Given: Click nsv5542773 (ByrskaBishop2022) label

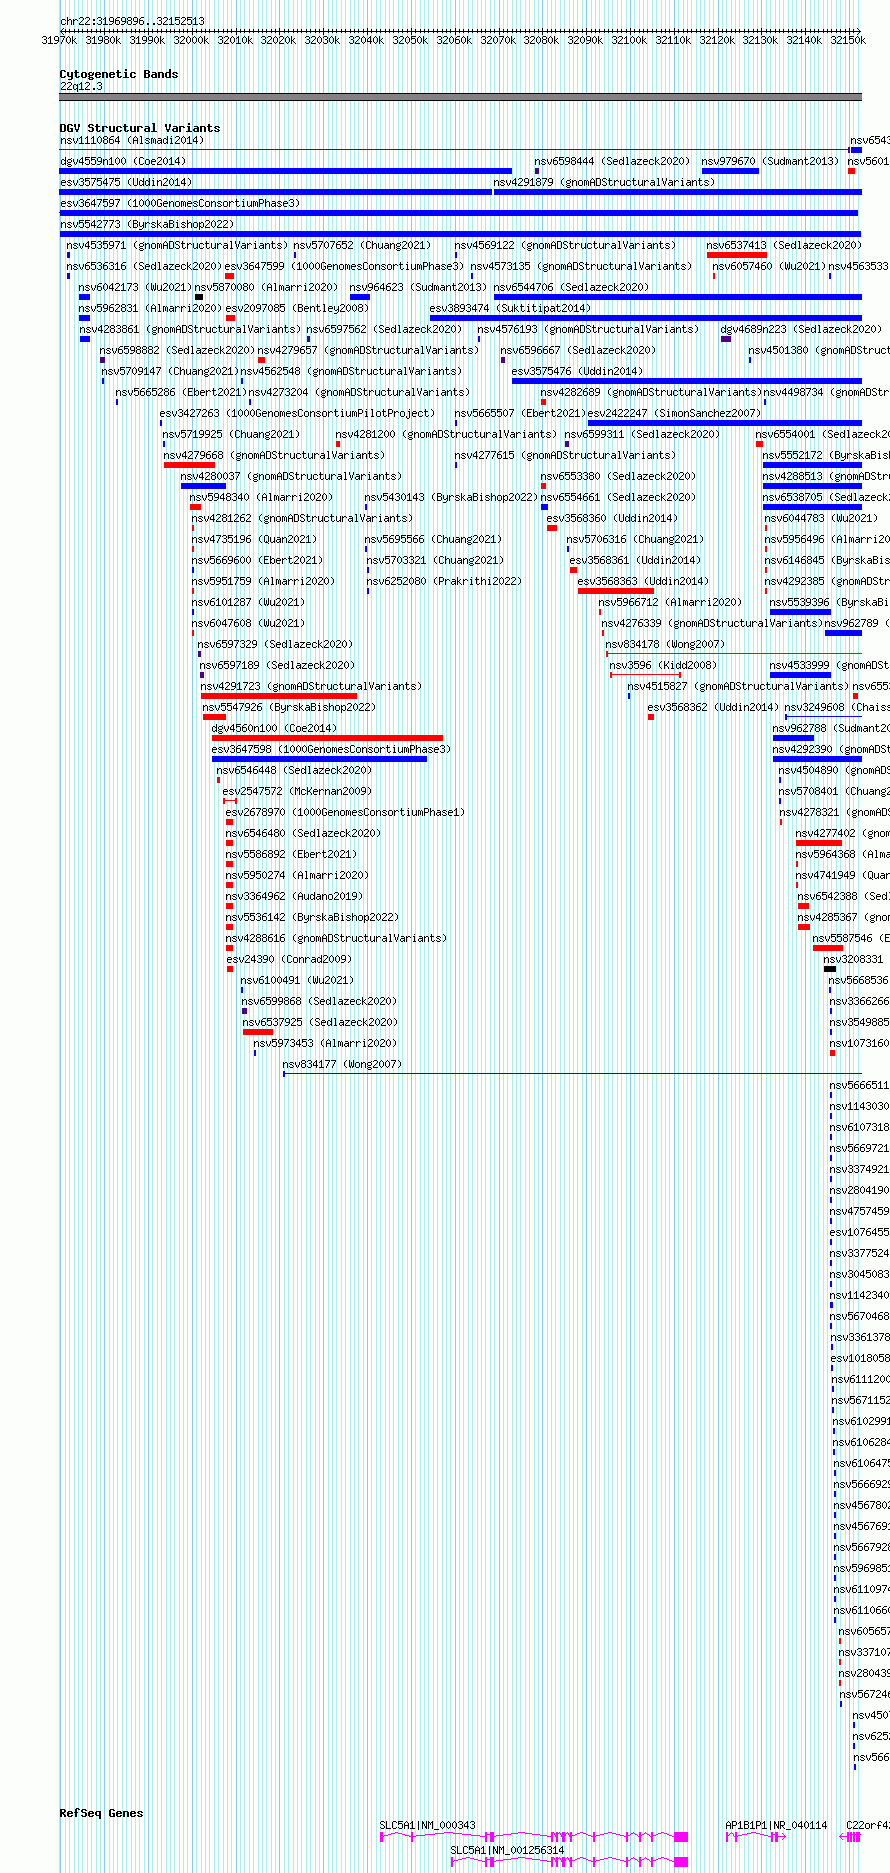Looking at the screenshot, I should (x=147, y=224).
